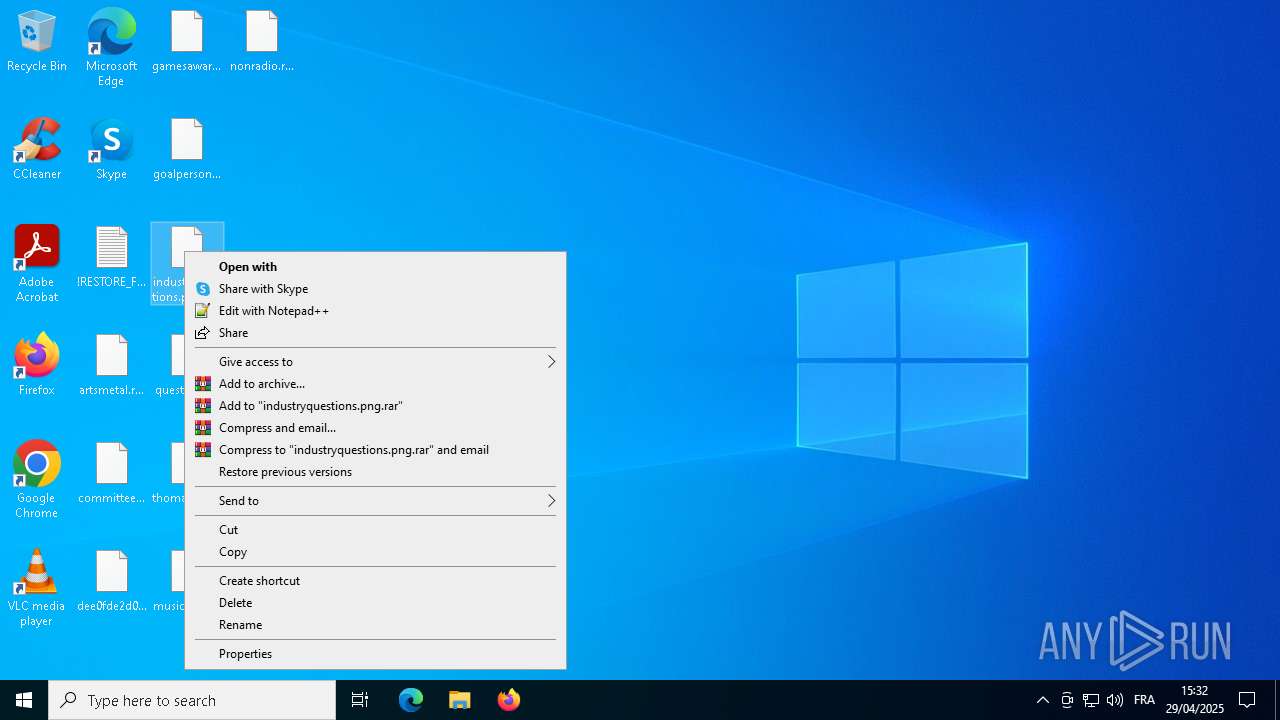Choose Edit with Notepad++
1280x720 pixels.
coord(375,311)
